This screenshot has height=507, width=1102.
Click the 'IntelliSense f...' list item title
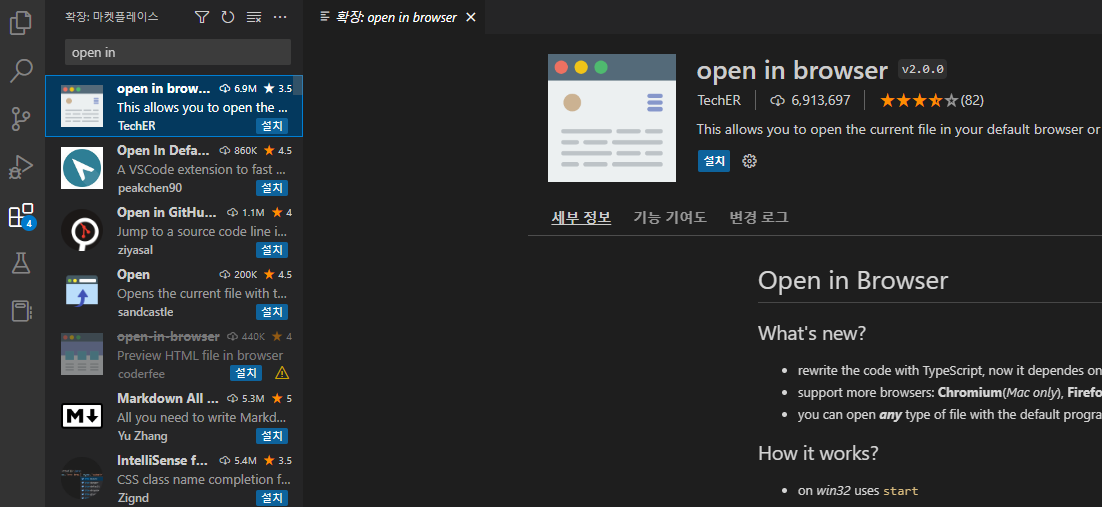(x=163, y=461)
